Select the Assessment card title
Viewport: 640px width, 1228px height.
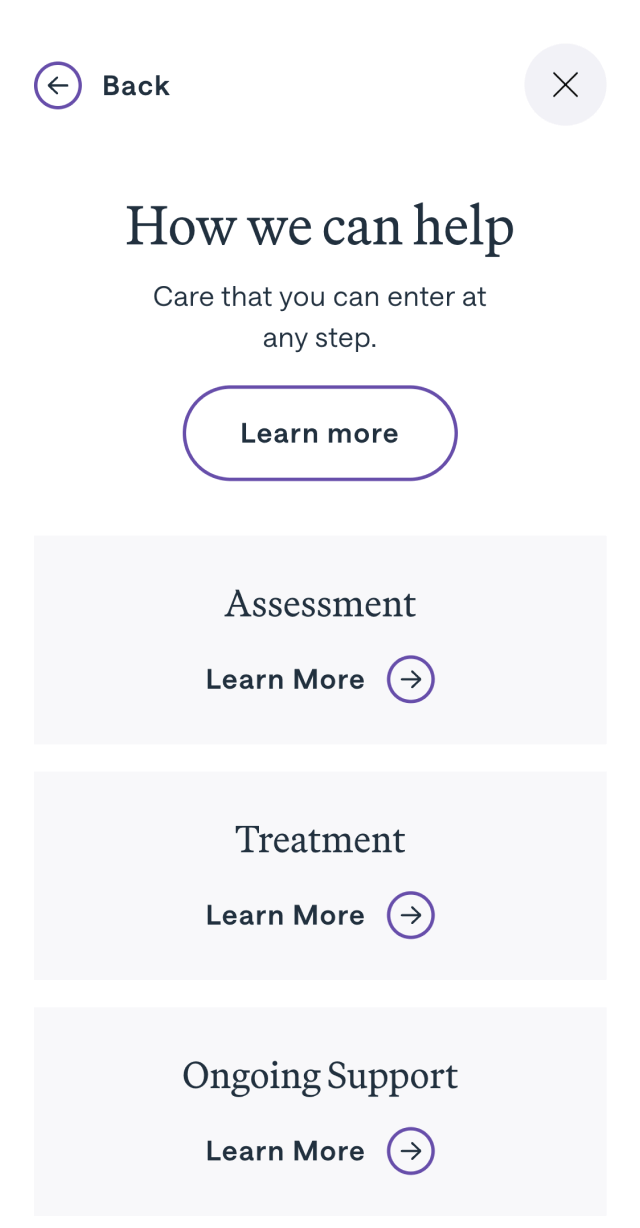[x=320, y=604]
